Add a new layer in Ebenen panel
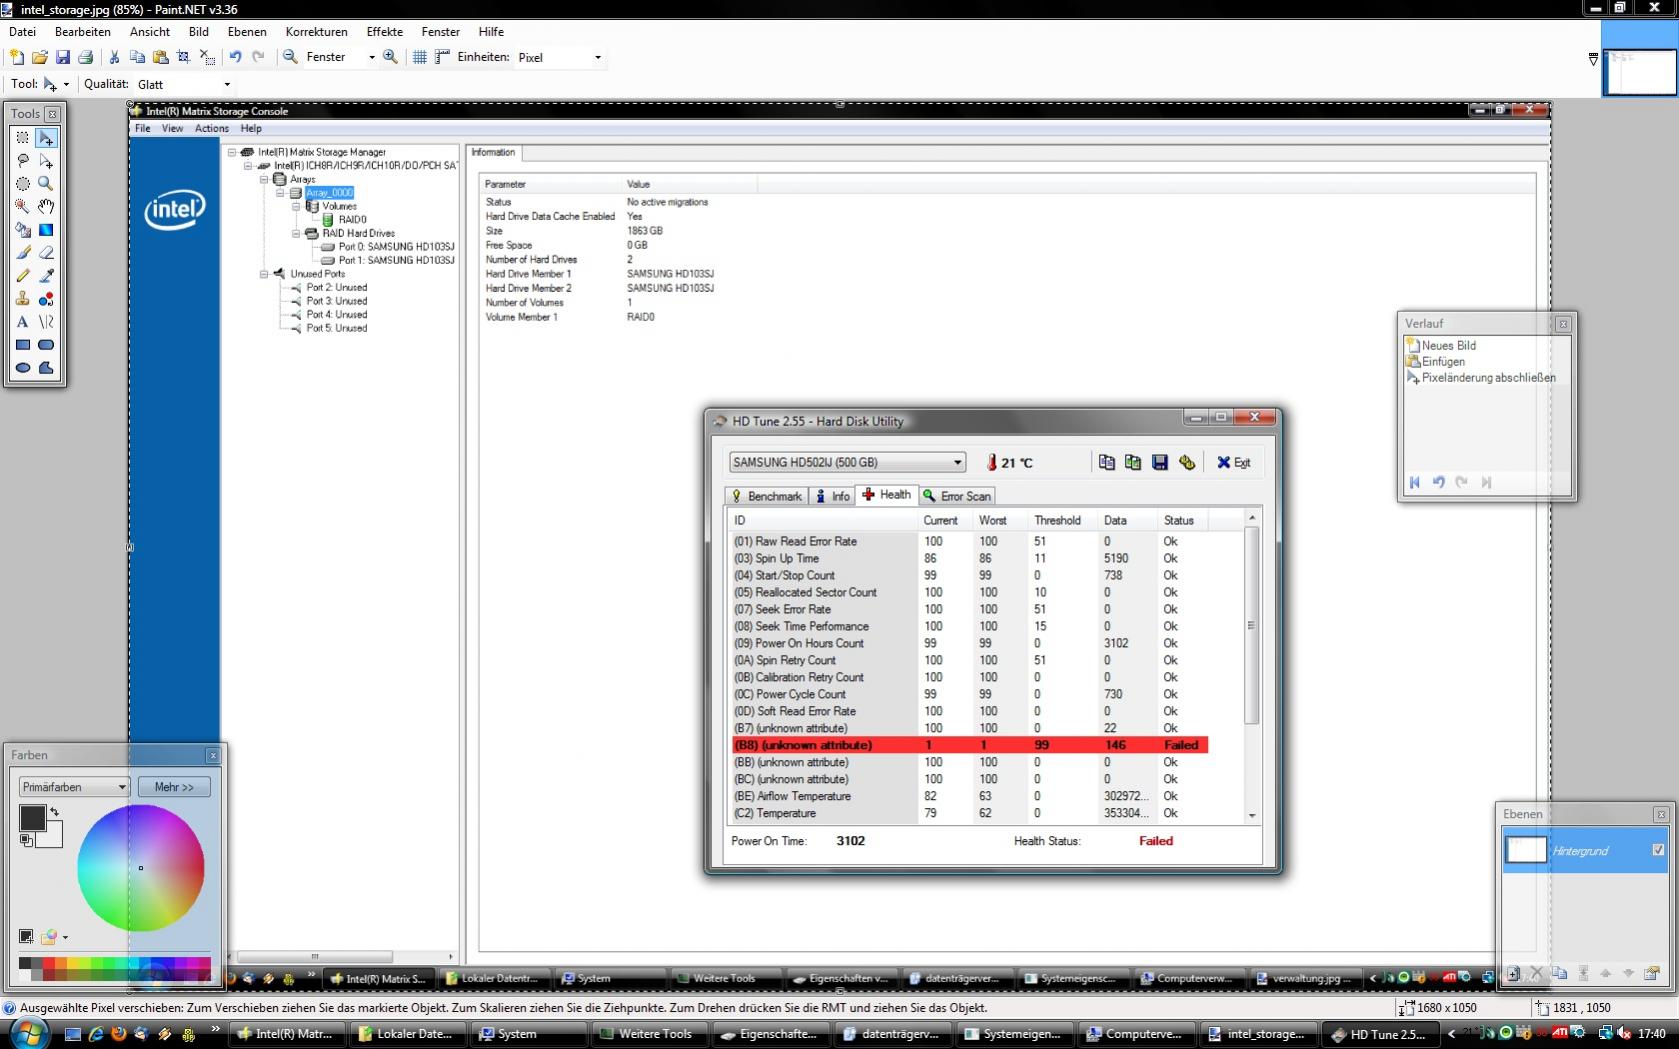The image size is (1679, 1049). [x=1514, y=973]
